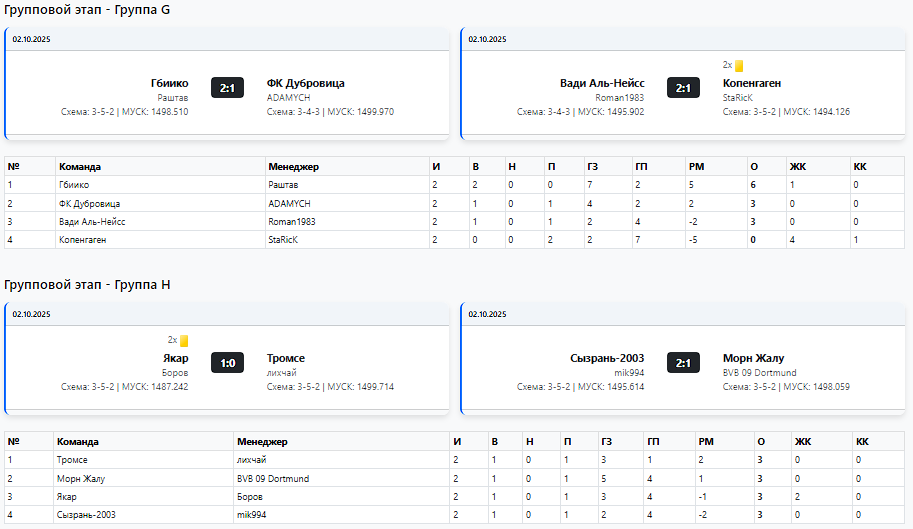Click the Команда column header in Group G table
The width and height of the screenshot is (913, 529).
pos(80,166)
